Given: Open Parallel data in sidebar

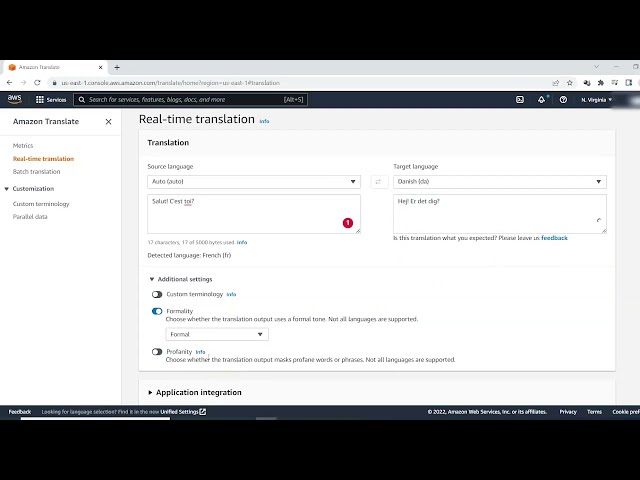Looking at the screenshot, I should point(30,217).
